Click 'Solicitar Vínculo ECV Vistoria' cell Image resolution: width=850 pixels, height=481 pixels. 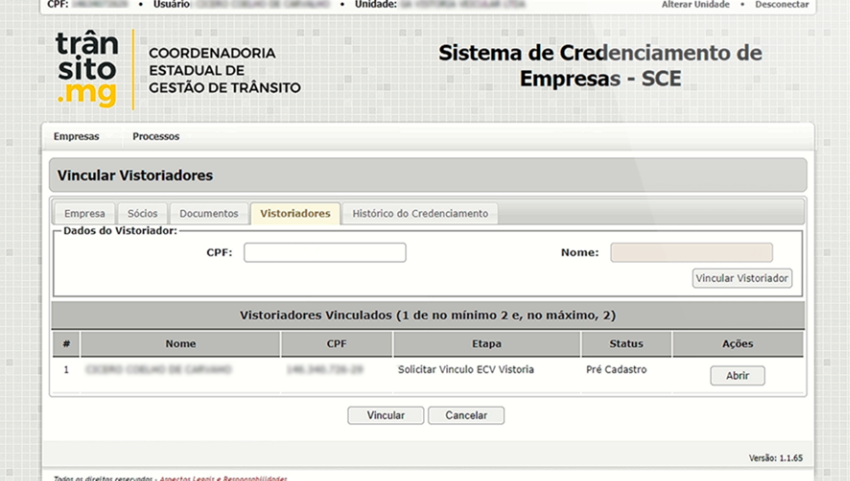(x=466, y=369)
